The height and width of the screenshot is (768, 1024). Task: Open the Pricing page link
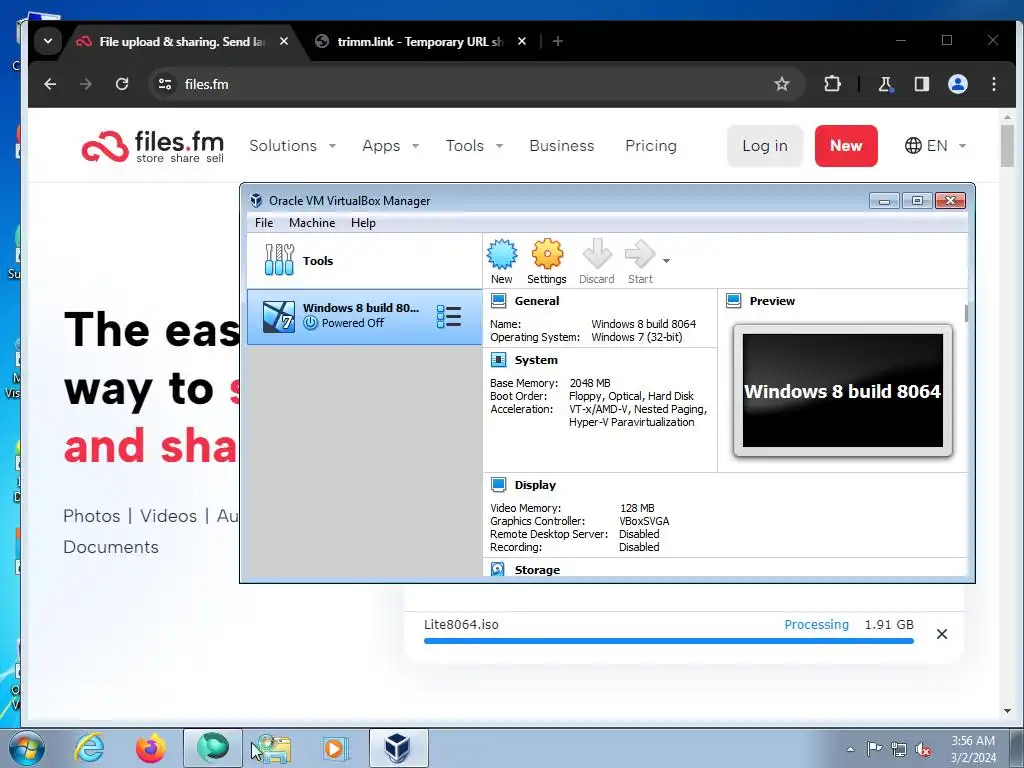click(650, 146)
